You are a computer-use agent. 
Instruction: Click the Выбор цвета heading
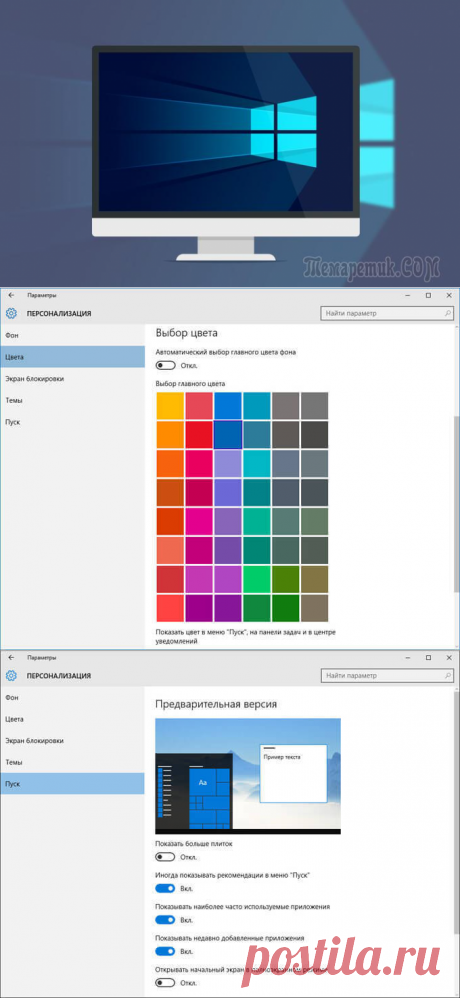point(186,333)
